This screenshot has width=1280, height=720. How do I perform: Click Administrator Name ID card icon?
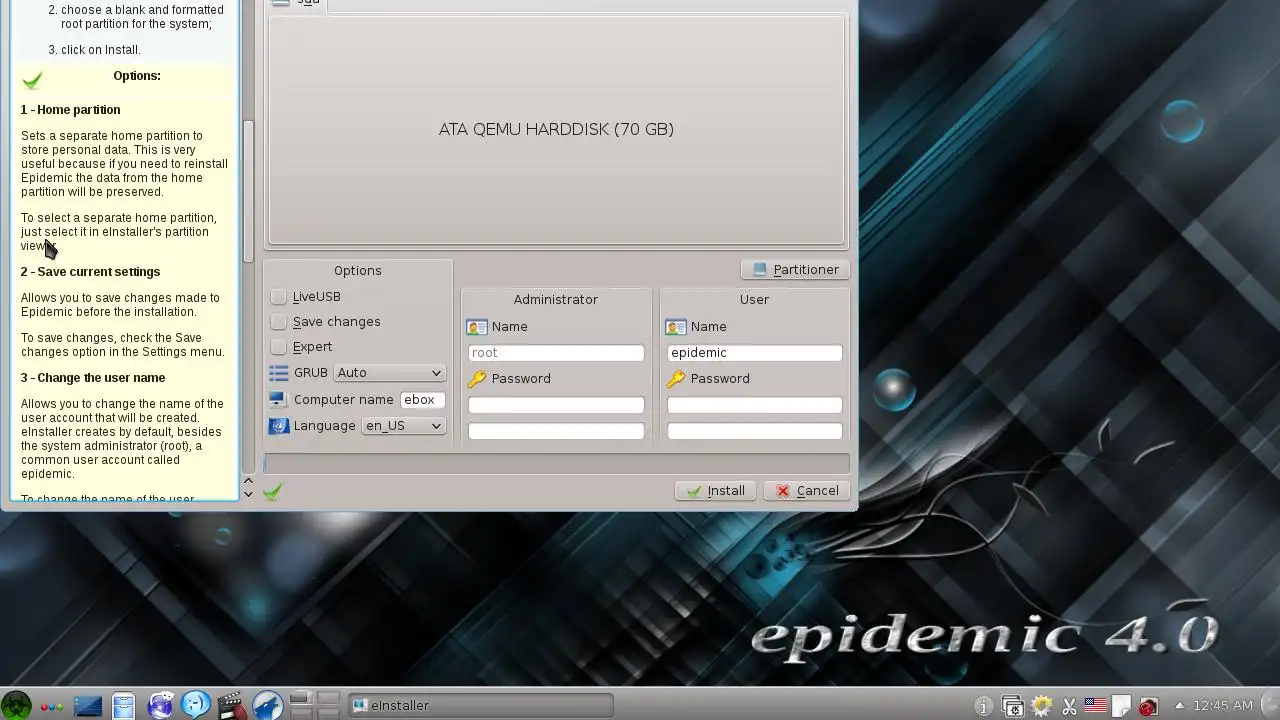click(477, 327)
